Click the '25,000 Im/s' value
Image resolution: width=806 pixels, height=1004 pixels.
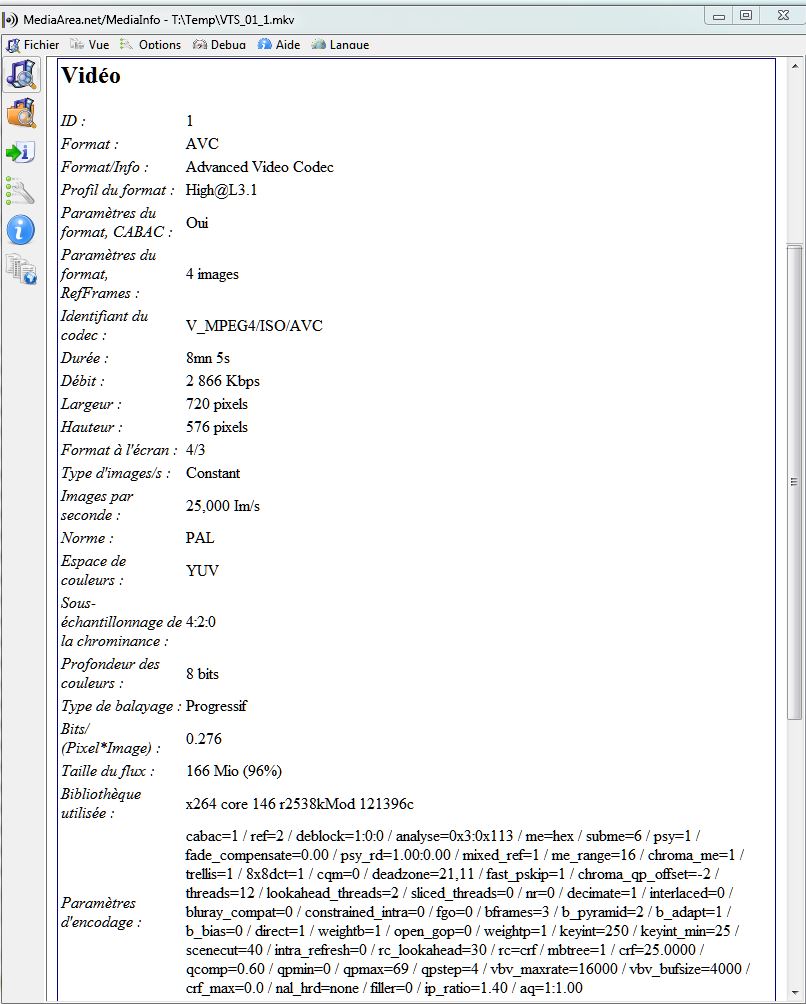pos(223,505)
